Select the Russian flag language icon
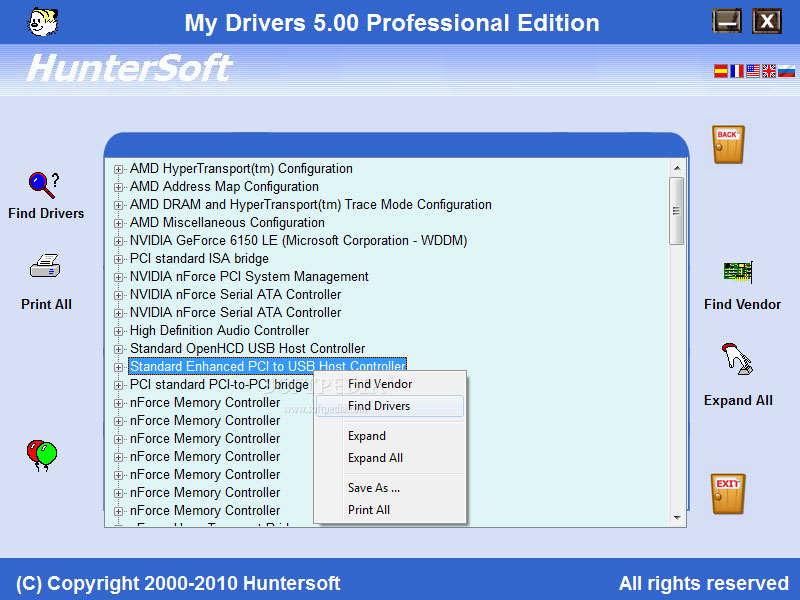800x600 pixels. point(786,71)
